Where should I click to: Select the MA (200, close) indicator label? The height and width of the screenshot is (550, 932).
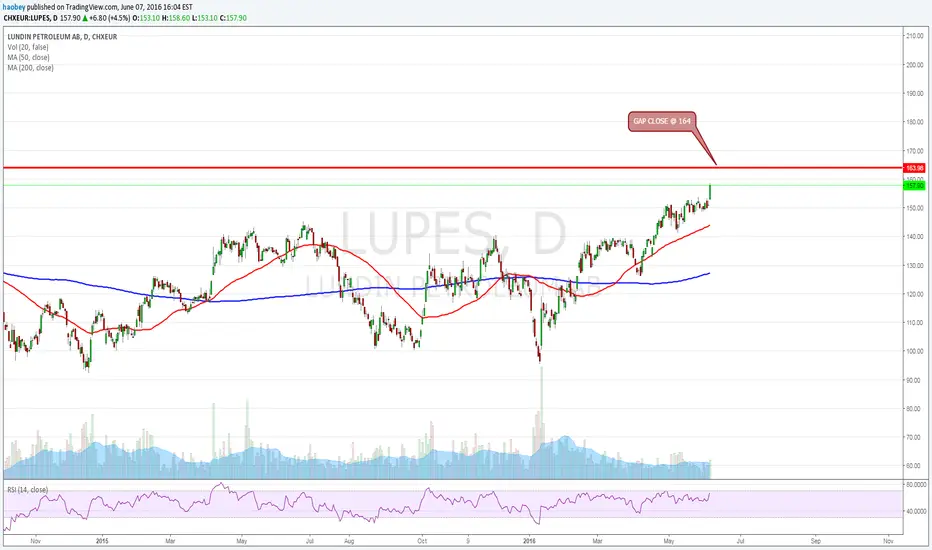tap(30, 68)
